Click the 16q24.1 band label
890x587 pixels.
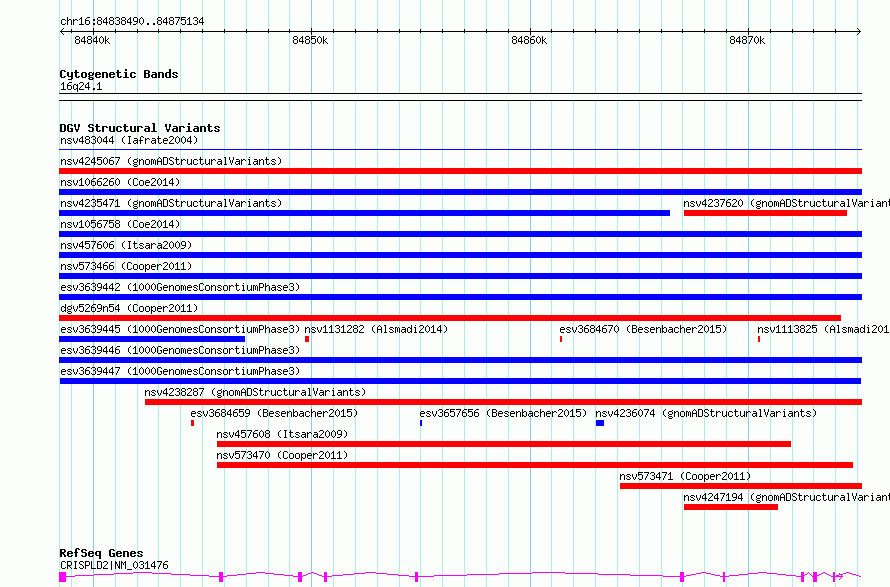pyautogui.click(x=81, y=86)
